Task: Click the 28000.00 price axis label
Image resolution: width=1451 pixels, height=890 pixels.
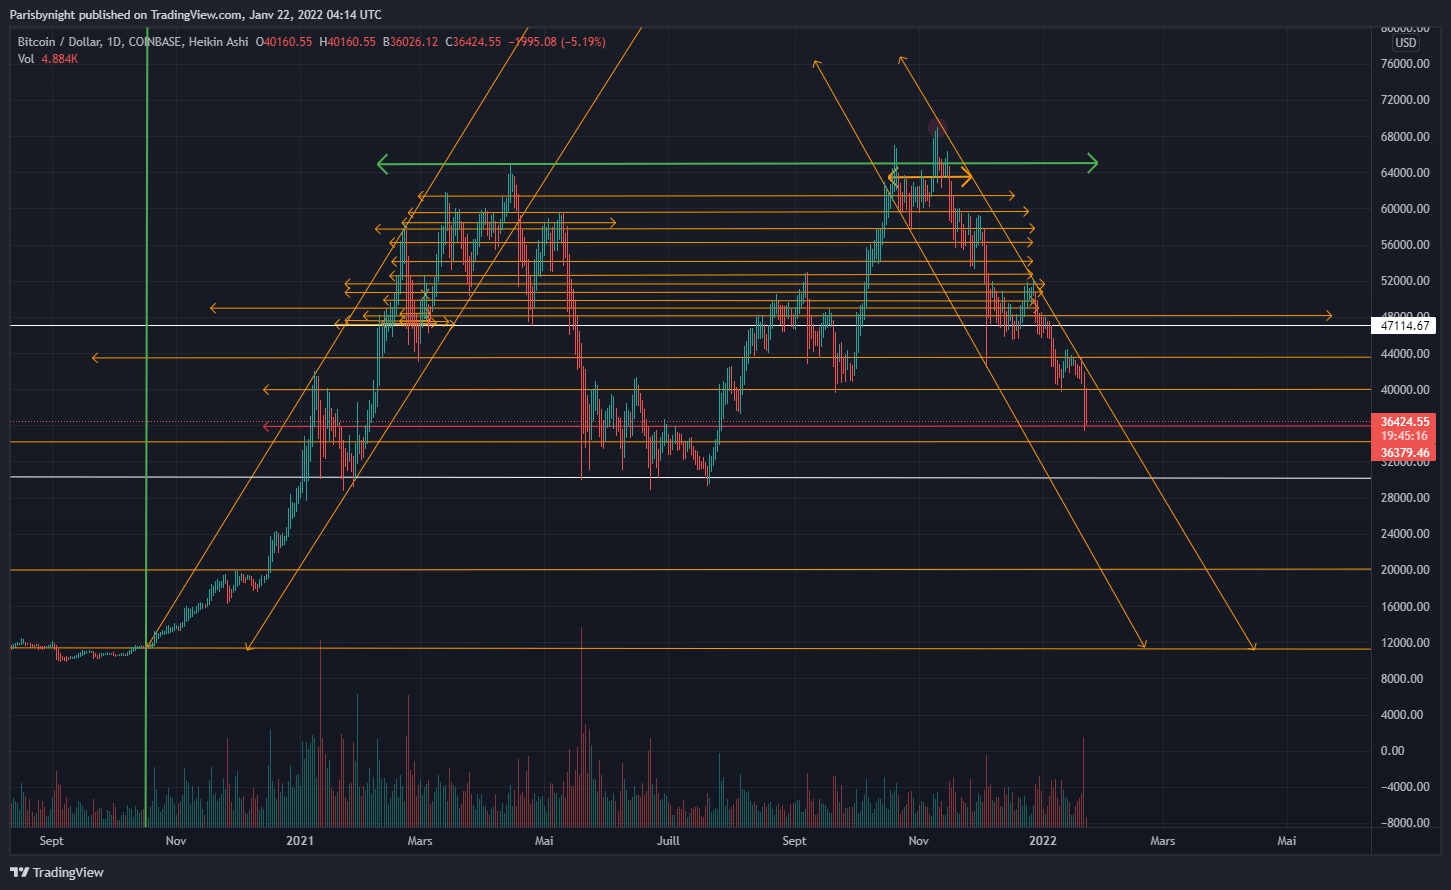Action: [1404, 498]
